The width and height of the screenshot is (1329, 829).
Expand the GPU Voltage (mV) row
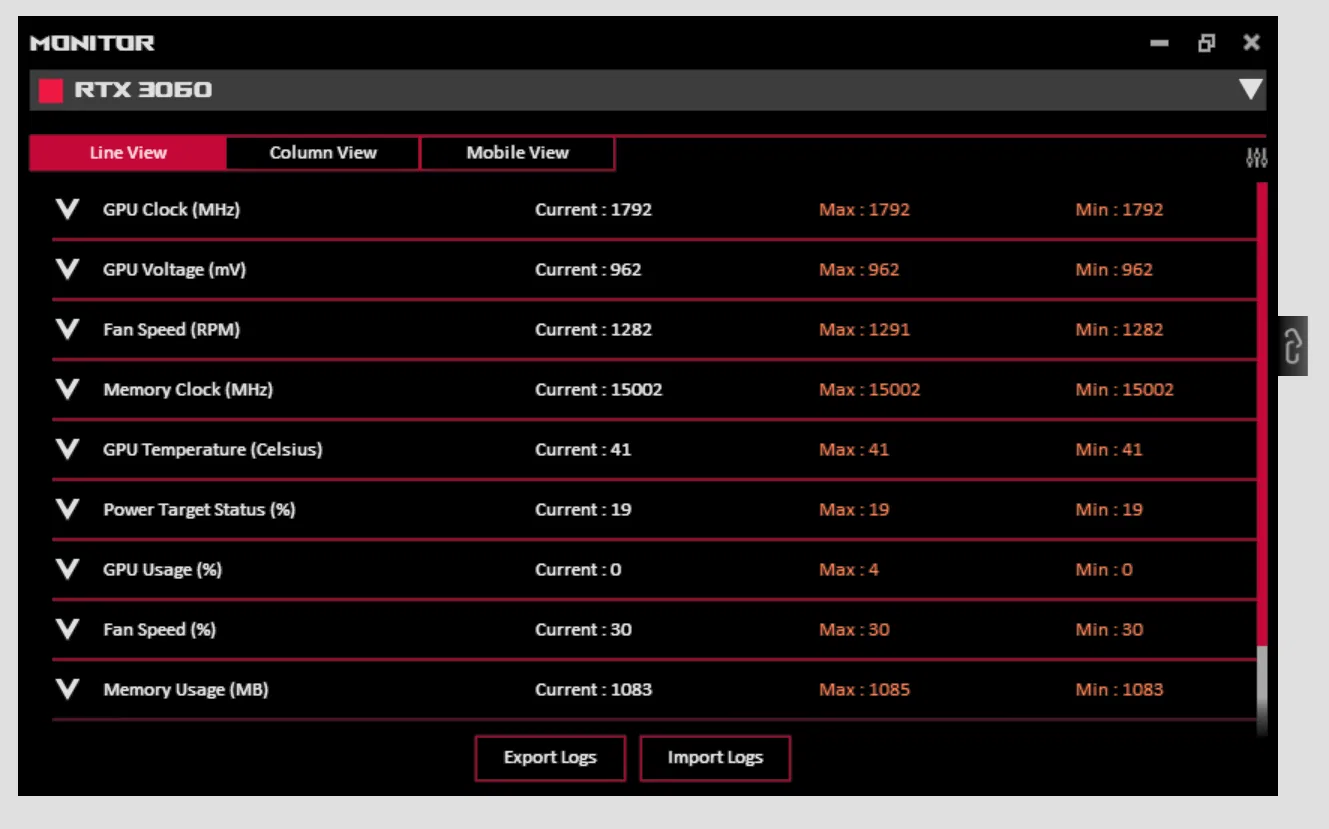pyautogui.click(x=67, y=269)
